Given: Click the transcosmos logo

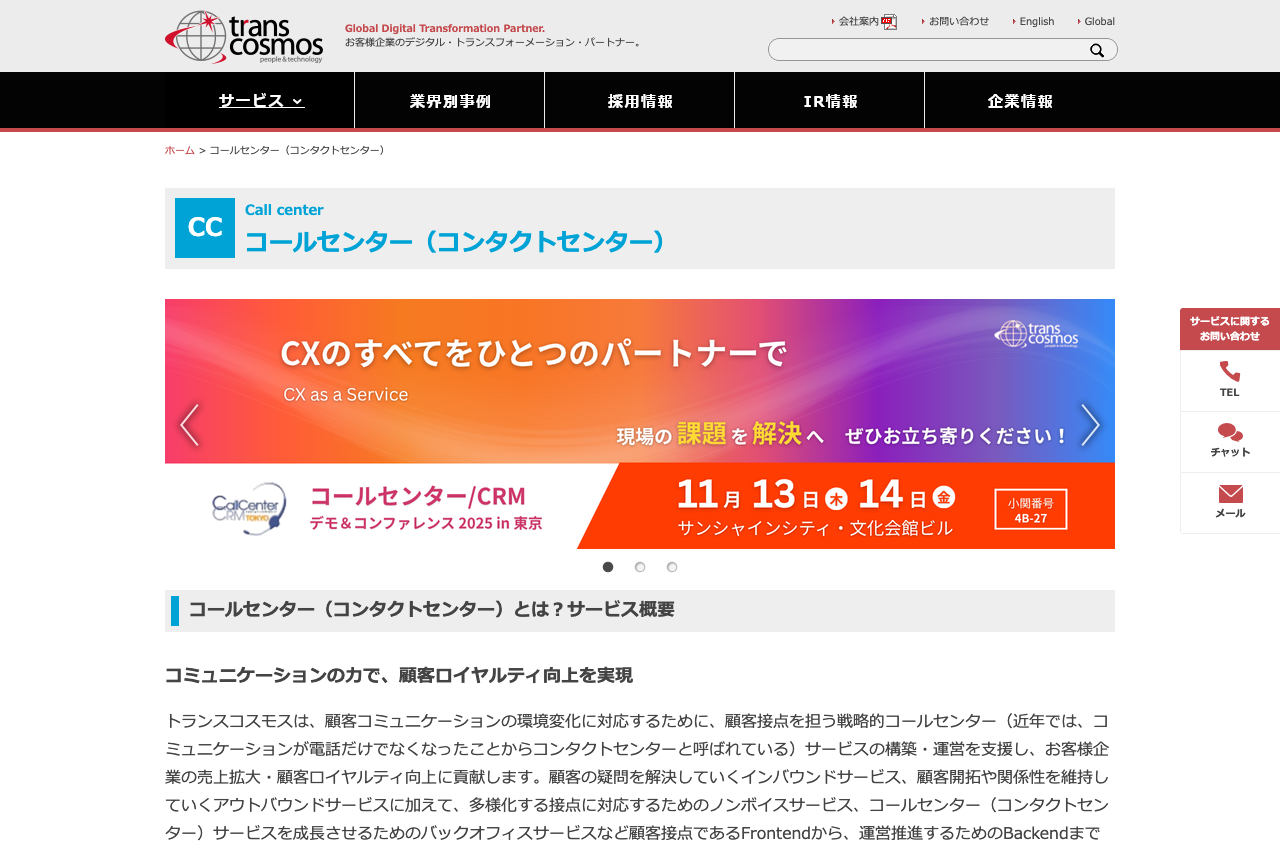Looking at the screenshot, I should [x=244, y=37].
